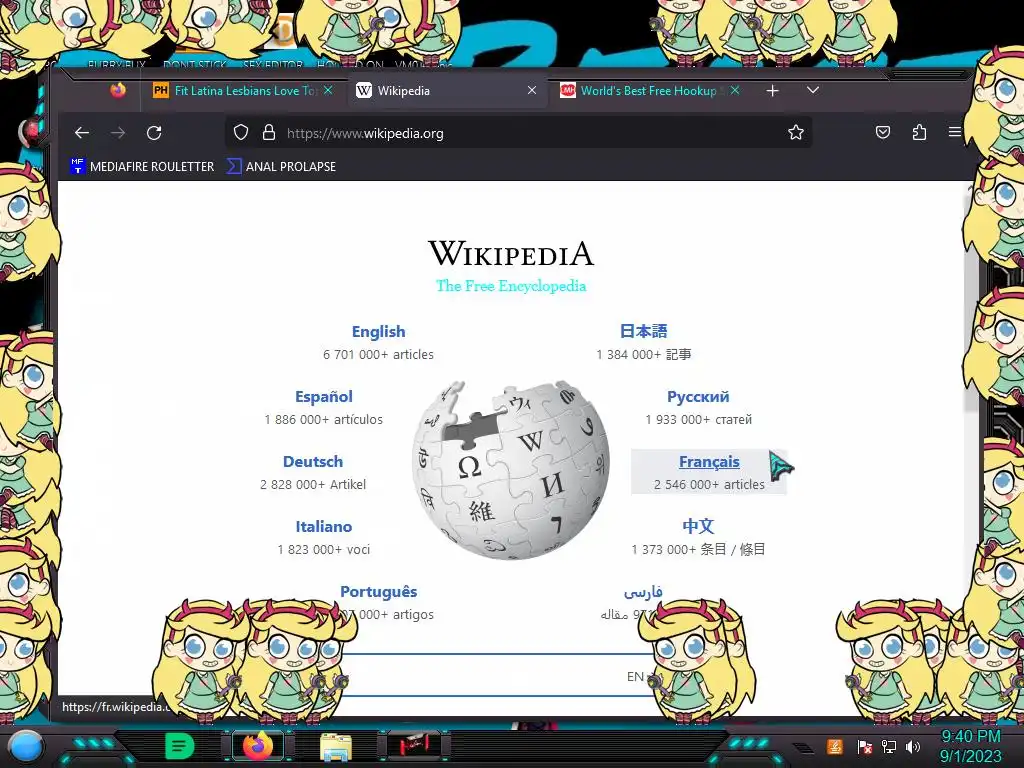Image resolution: width=1024 pixels, height=768 pixels.
Task: Open Firefox View button in the tab strip
Action: 118,90
